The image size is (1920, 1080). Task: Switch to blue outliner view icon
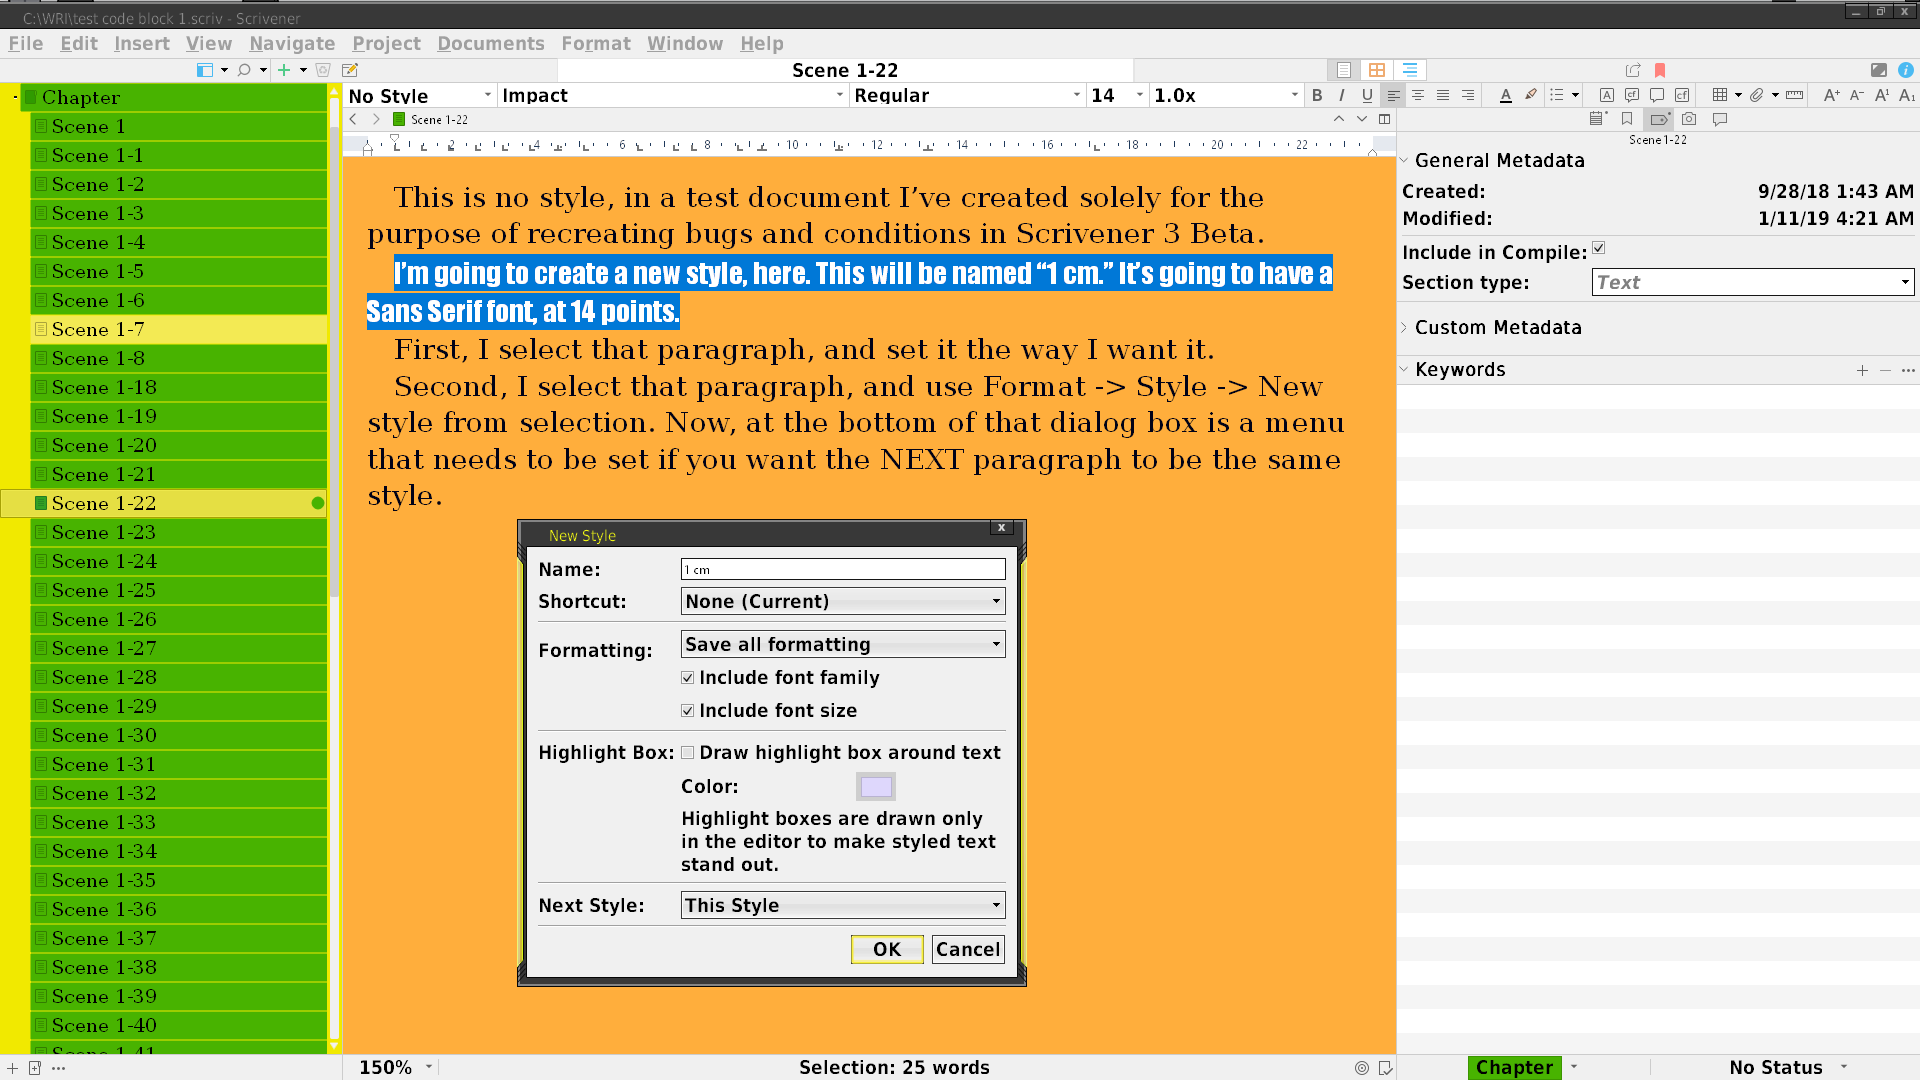(x=1410, y=70)
